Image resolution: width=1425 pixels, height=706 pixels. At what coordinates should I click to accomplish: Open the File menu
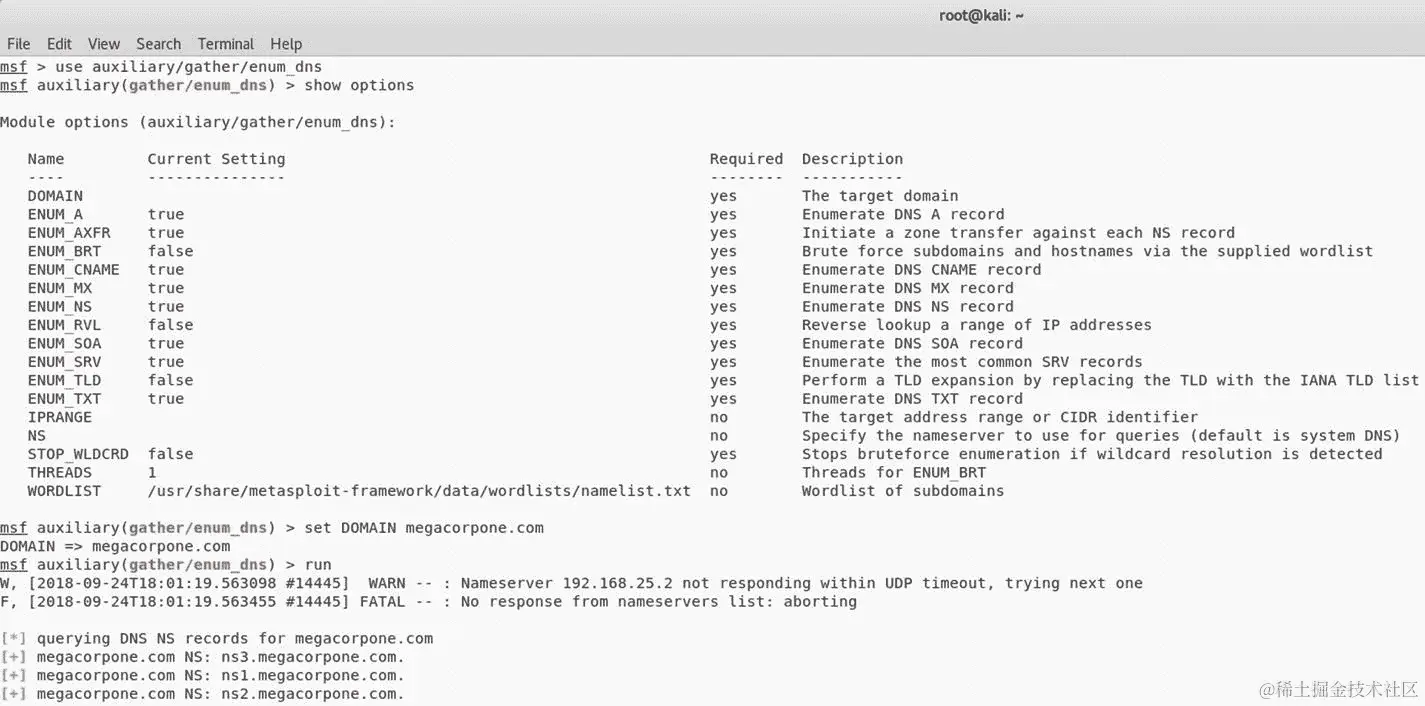[x=19, y=44]
